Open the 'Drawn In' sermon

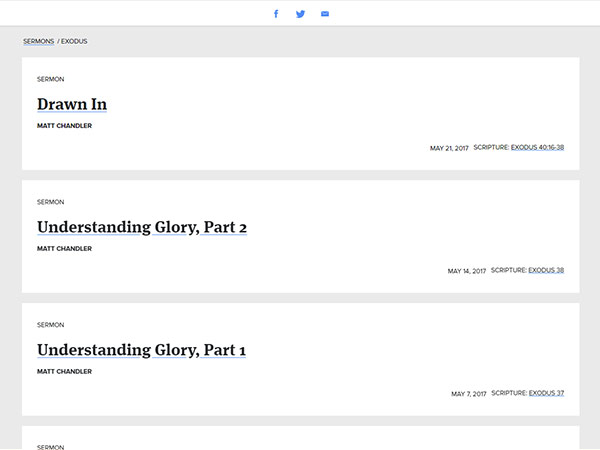point(72,104)
